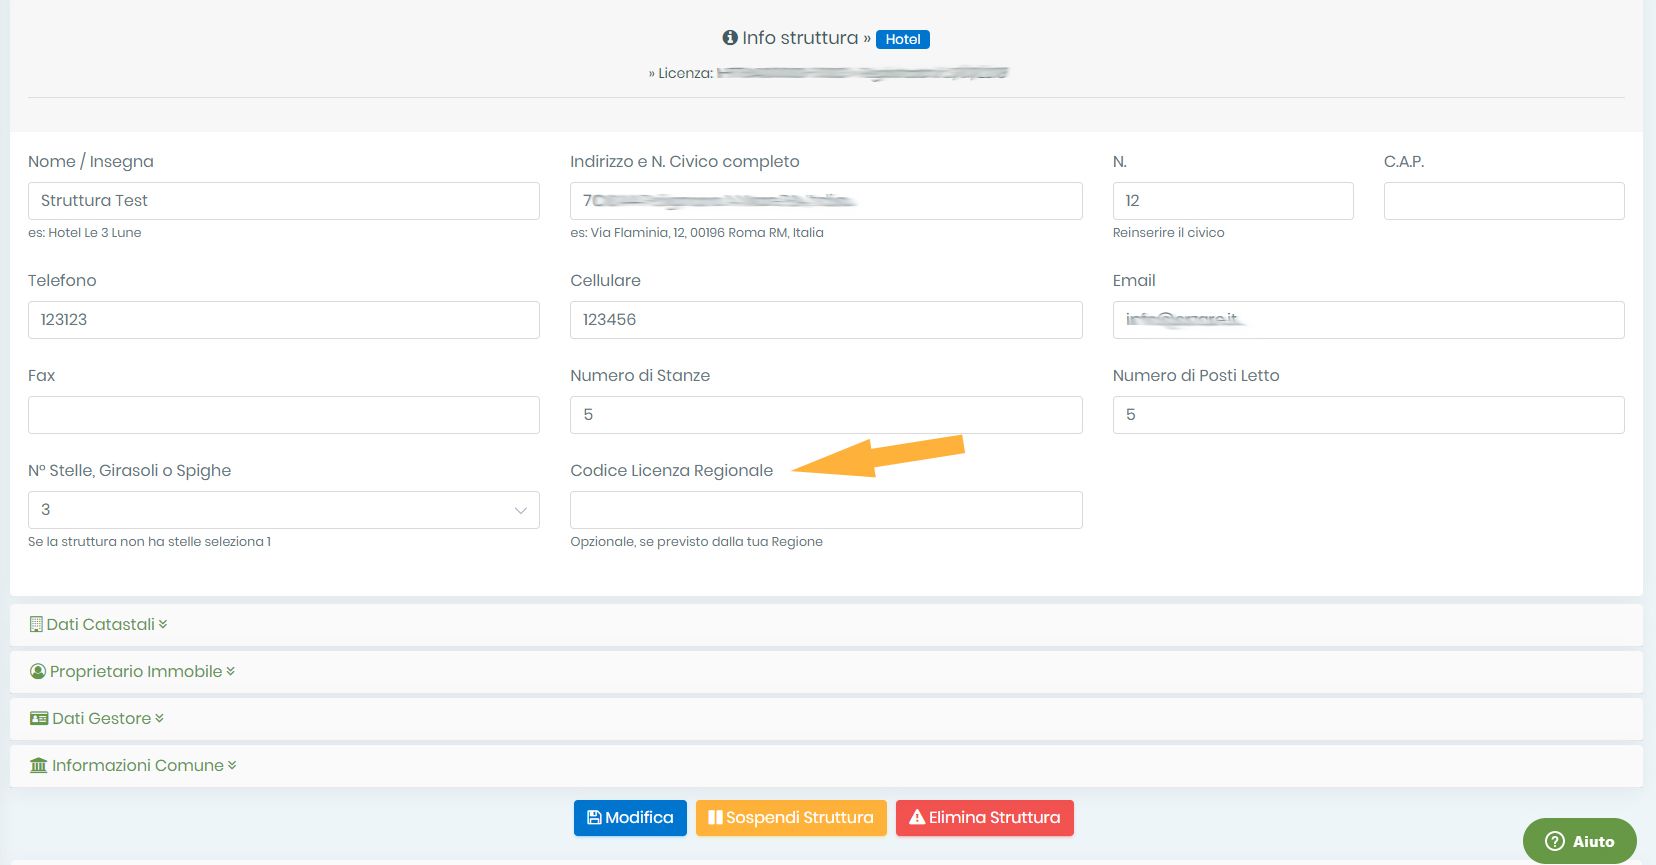Screen dimensions: 1656x865
Task: Click the Dati Catastali building icon
Action: tap(36, 624)
